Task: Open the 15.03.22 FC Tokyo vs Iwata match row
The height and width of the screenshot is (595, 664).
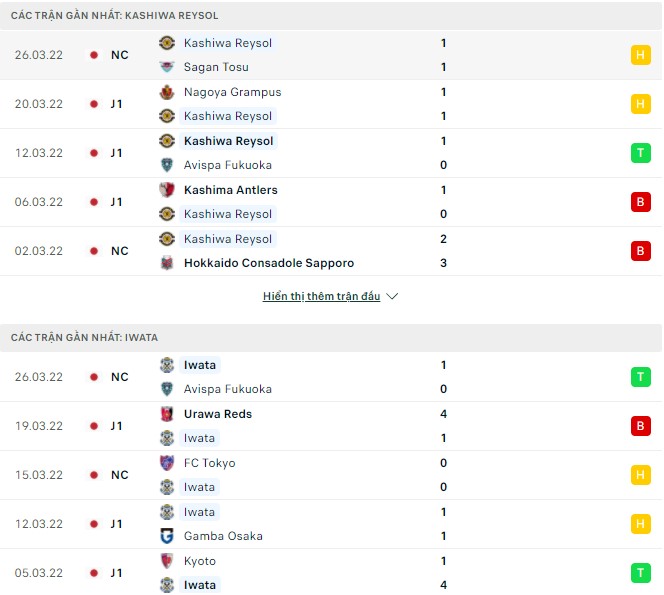Action: 330,475
